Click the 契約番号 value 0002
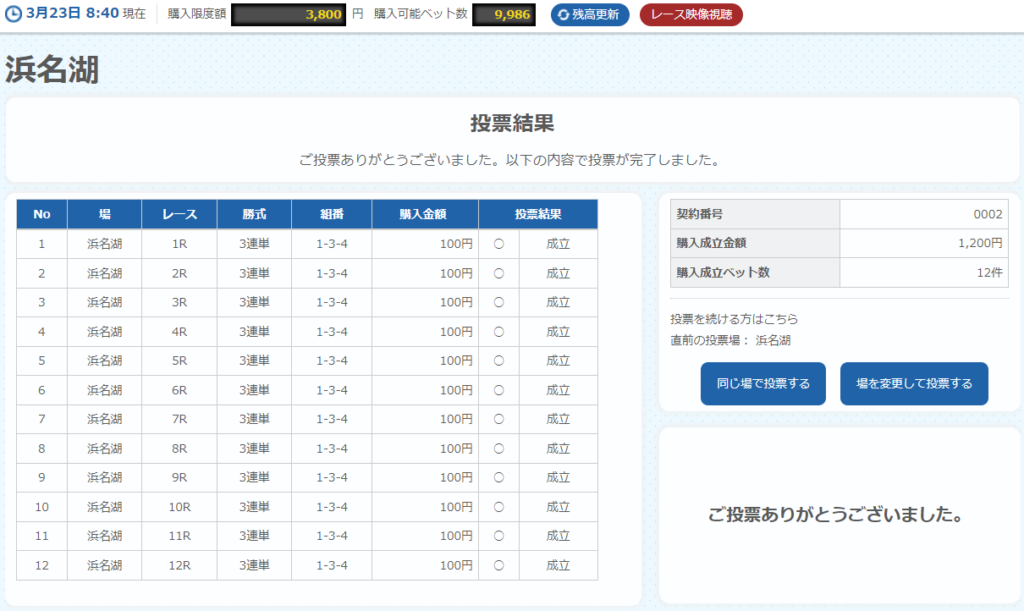Screen dimensions: 1024x611 [987, 214]
